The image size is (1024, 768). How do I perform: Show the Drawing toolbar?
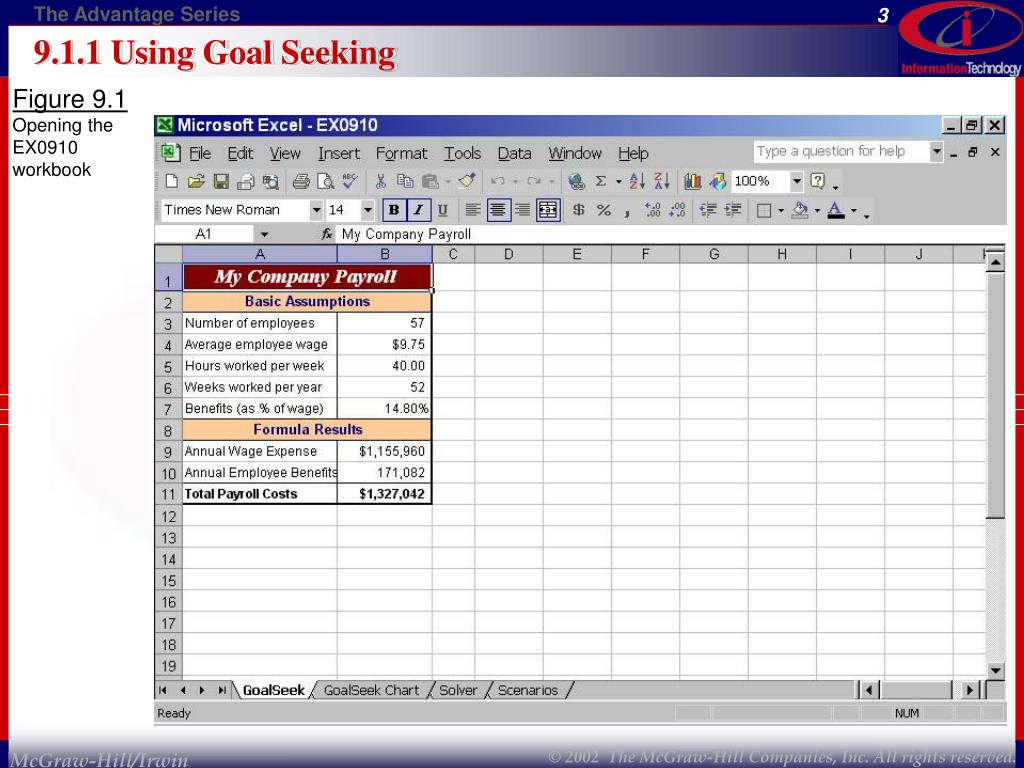click(717, 182)
